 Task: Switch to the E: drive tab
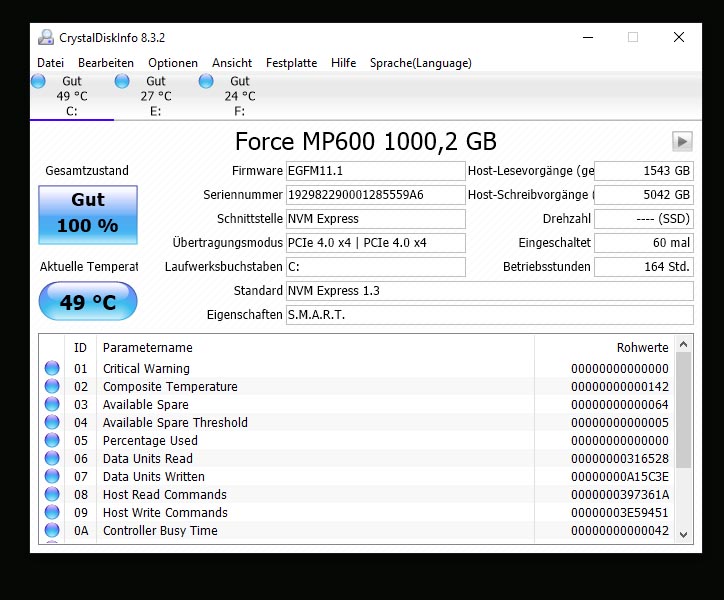tap(156, 96)
